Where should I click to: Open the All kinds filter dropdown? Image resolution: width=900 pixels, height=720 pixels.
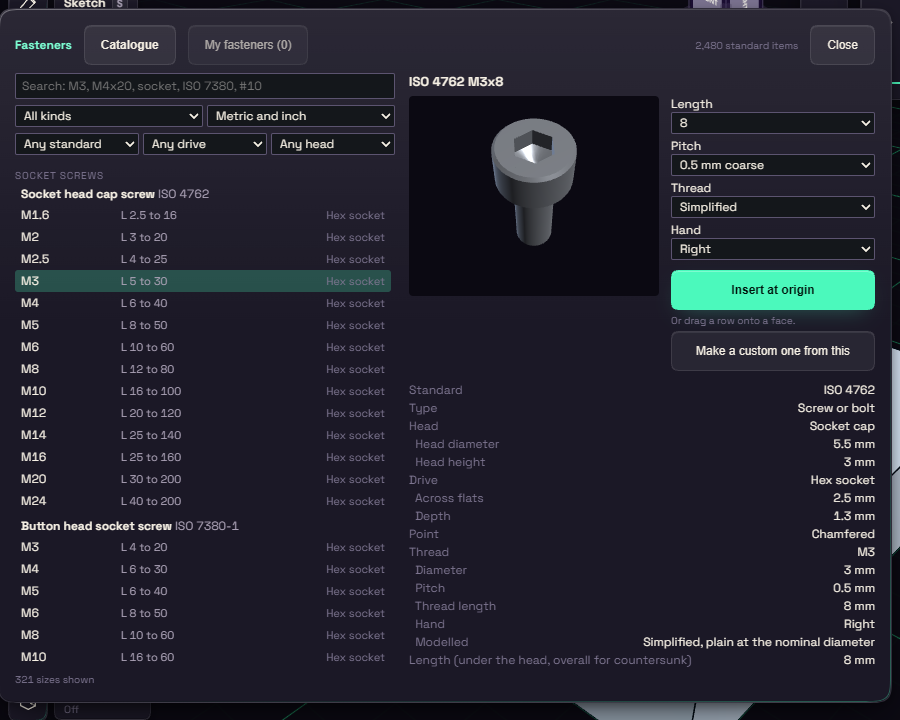tap(108, 116)
